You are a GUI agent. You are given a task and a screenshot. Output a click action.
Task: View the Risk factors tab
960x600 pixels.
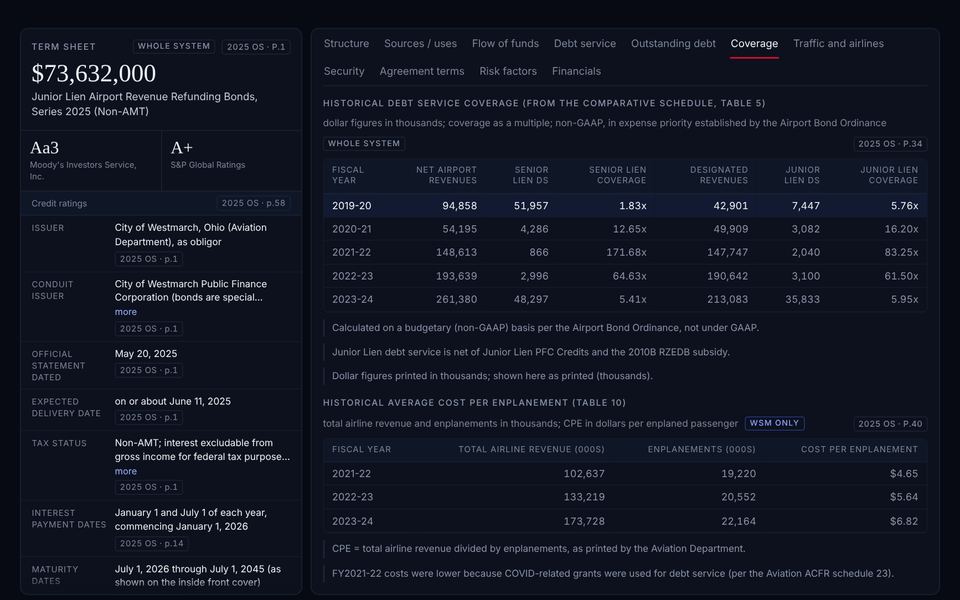coord(508,71)
